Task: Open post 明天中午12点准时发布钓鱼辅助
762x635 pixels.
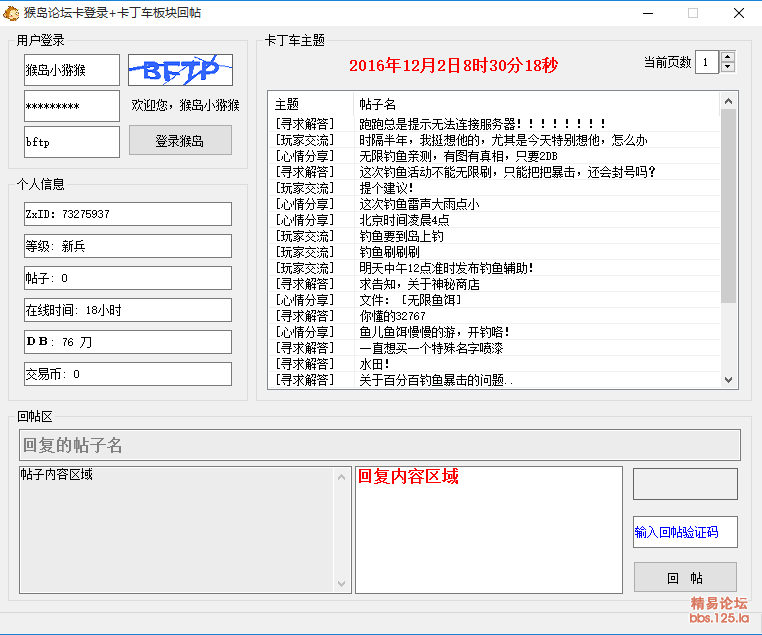Action: click(446, 268)
